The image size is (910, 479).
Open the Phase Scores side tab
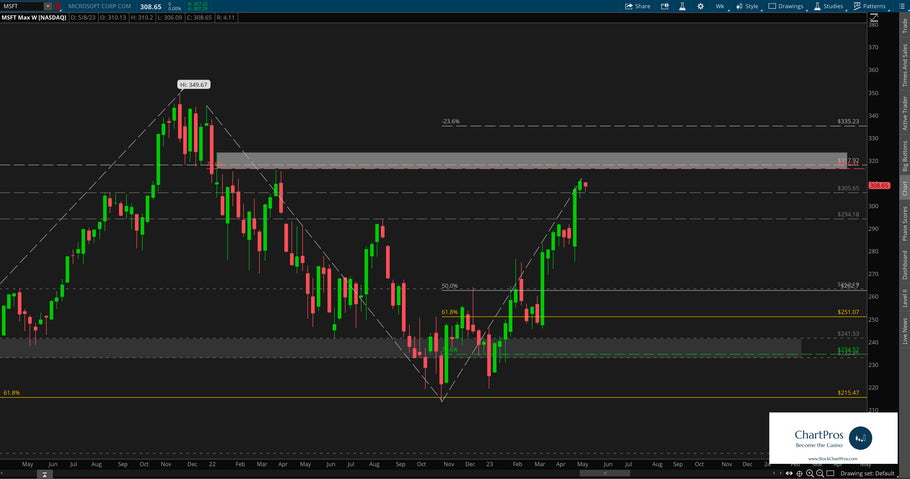(904, 224)
